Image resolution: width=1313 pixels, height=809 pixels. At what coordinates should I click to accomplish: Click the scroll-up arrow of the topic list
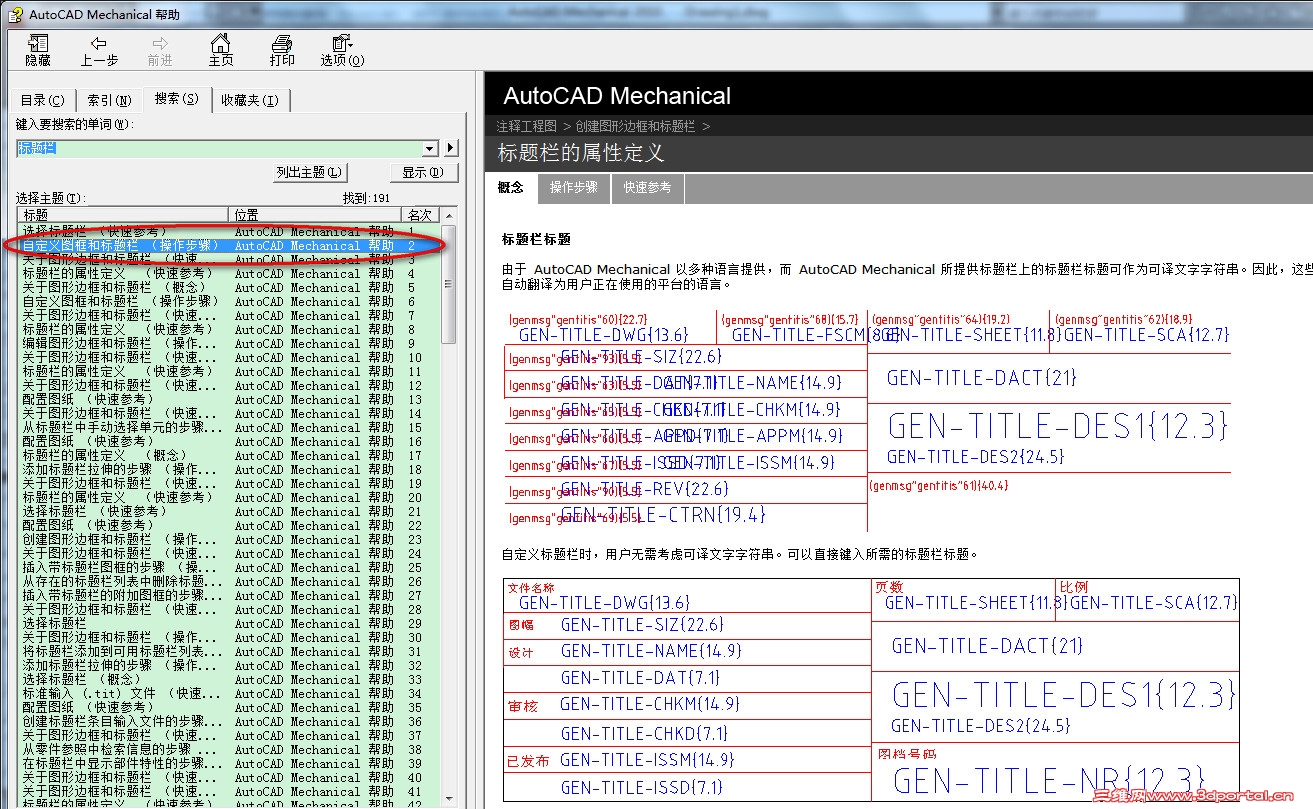point(449,216)
